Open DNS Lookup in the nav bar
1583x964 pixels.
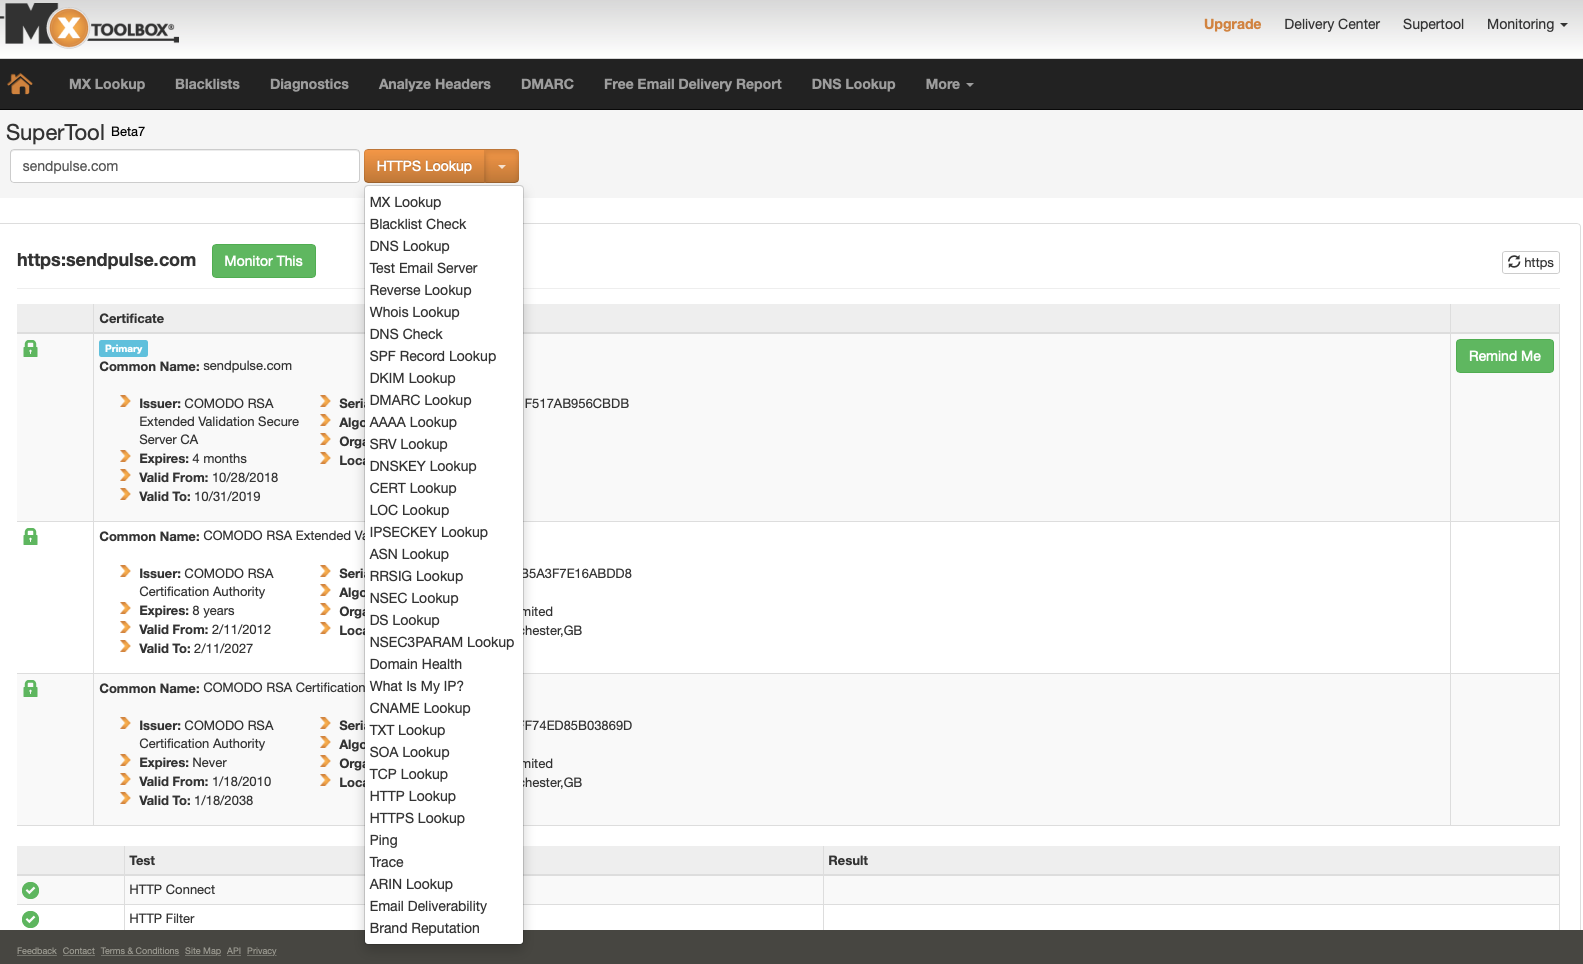(853, 84)
